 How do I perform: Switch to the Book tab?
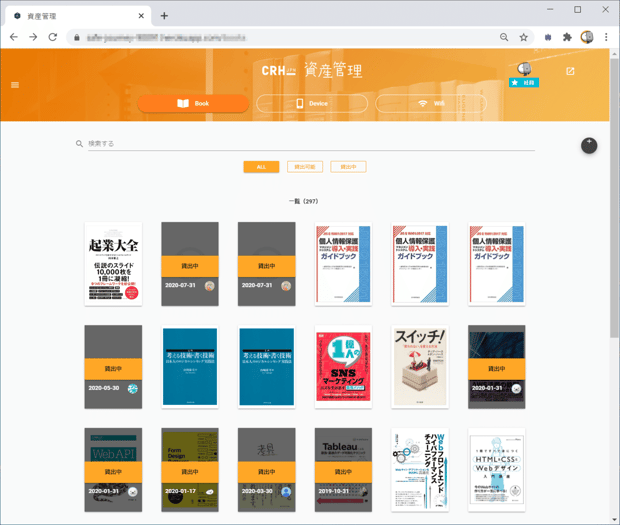pos(193,104)
